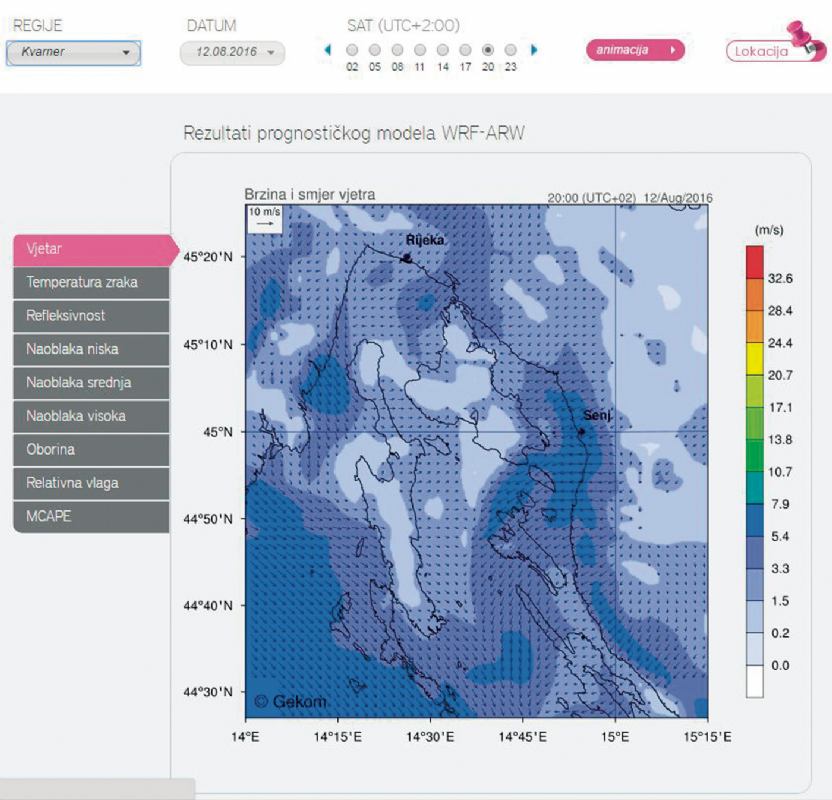Open the date dropdown showing 12.08.2016
Viewport: 832px width, 800px height.
point(232,53)
